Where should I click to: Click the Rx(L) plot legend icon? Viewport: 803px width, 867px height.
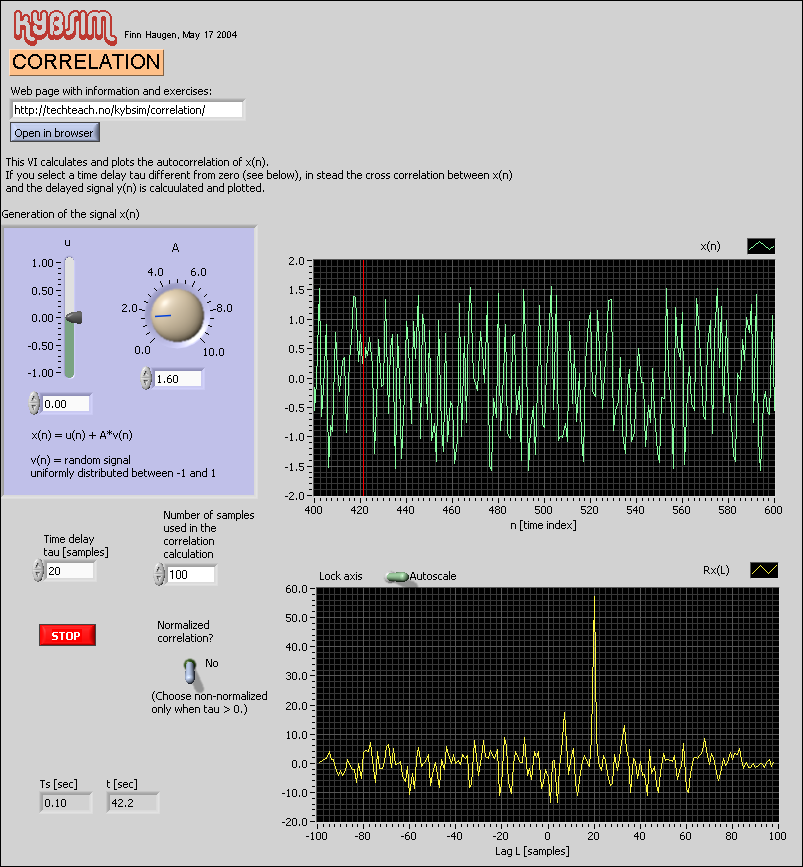click(x=764, y=570)
